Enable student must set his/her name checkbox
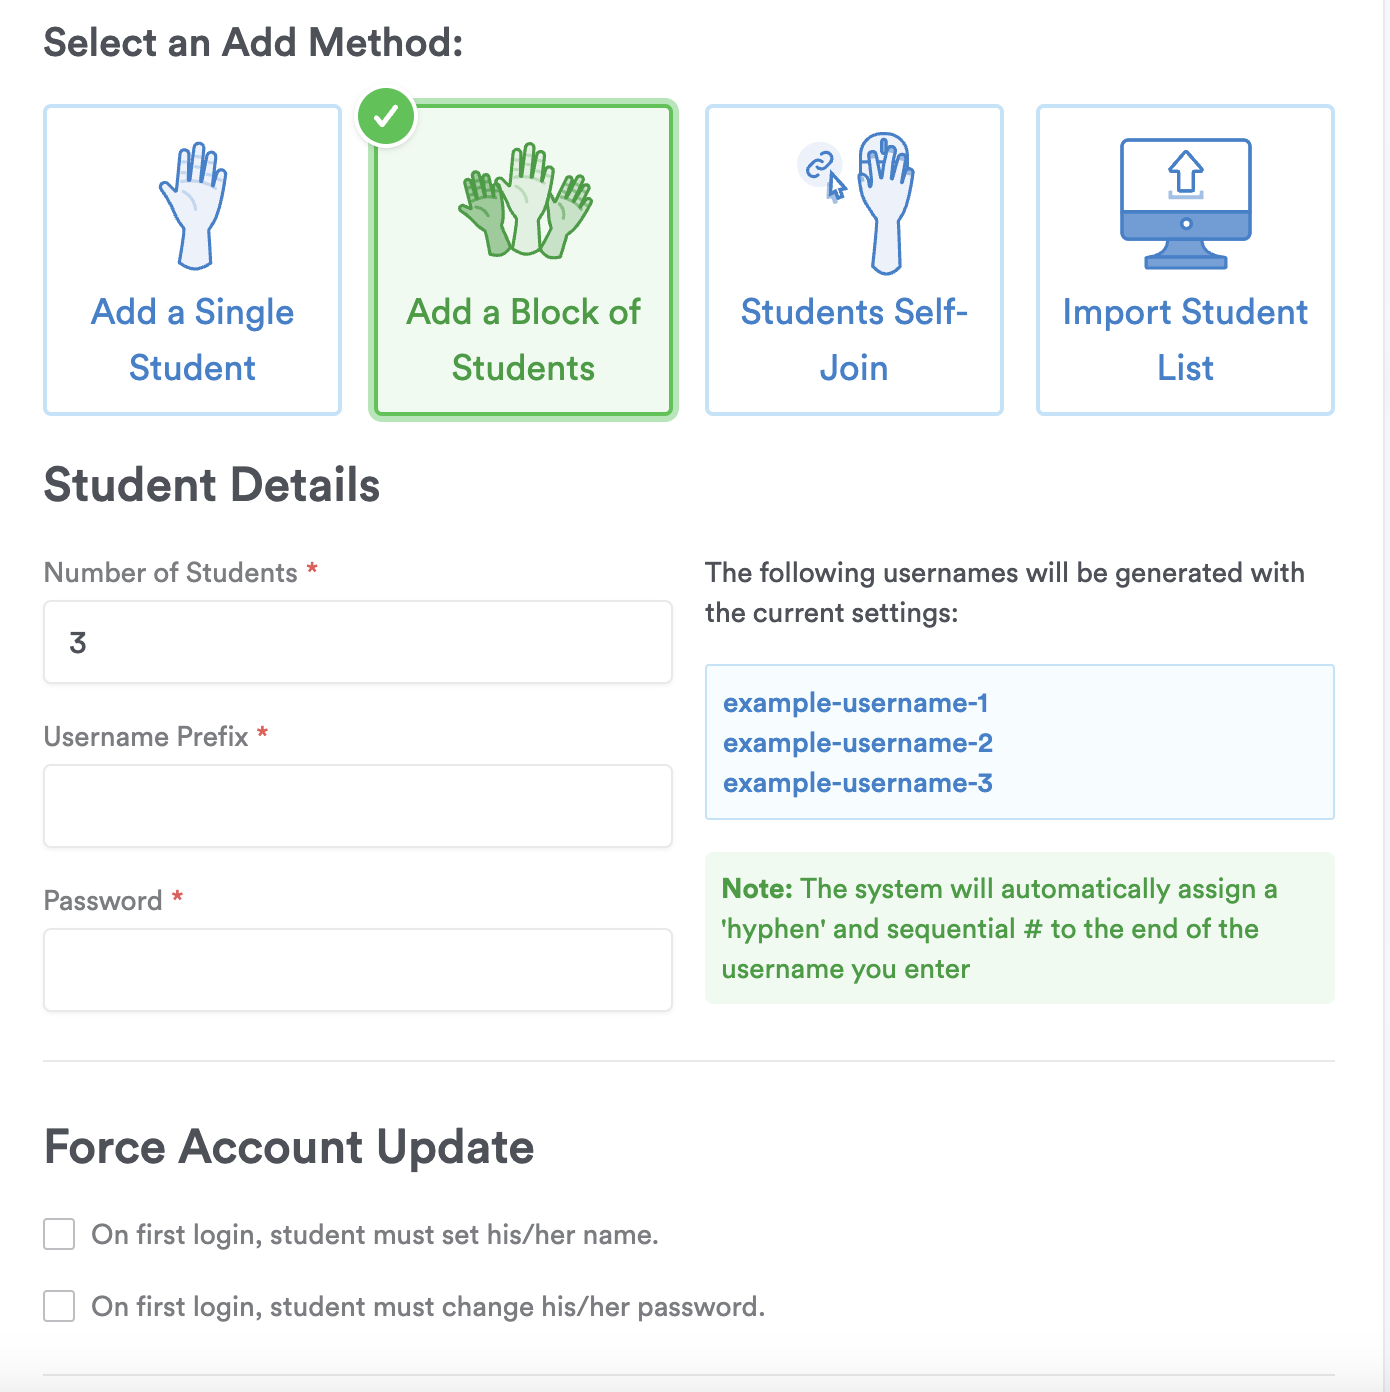 coord(59,1234)
